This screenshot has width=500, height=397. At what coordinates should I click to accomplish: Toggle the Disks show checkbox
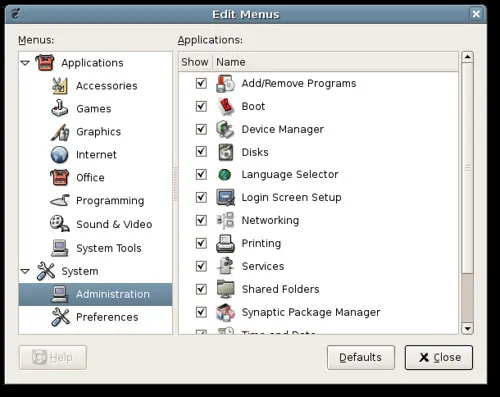201,152
